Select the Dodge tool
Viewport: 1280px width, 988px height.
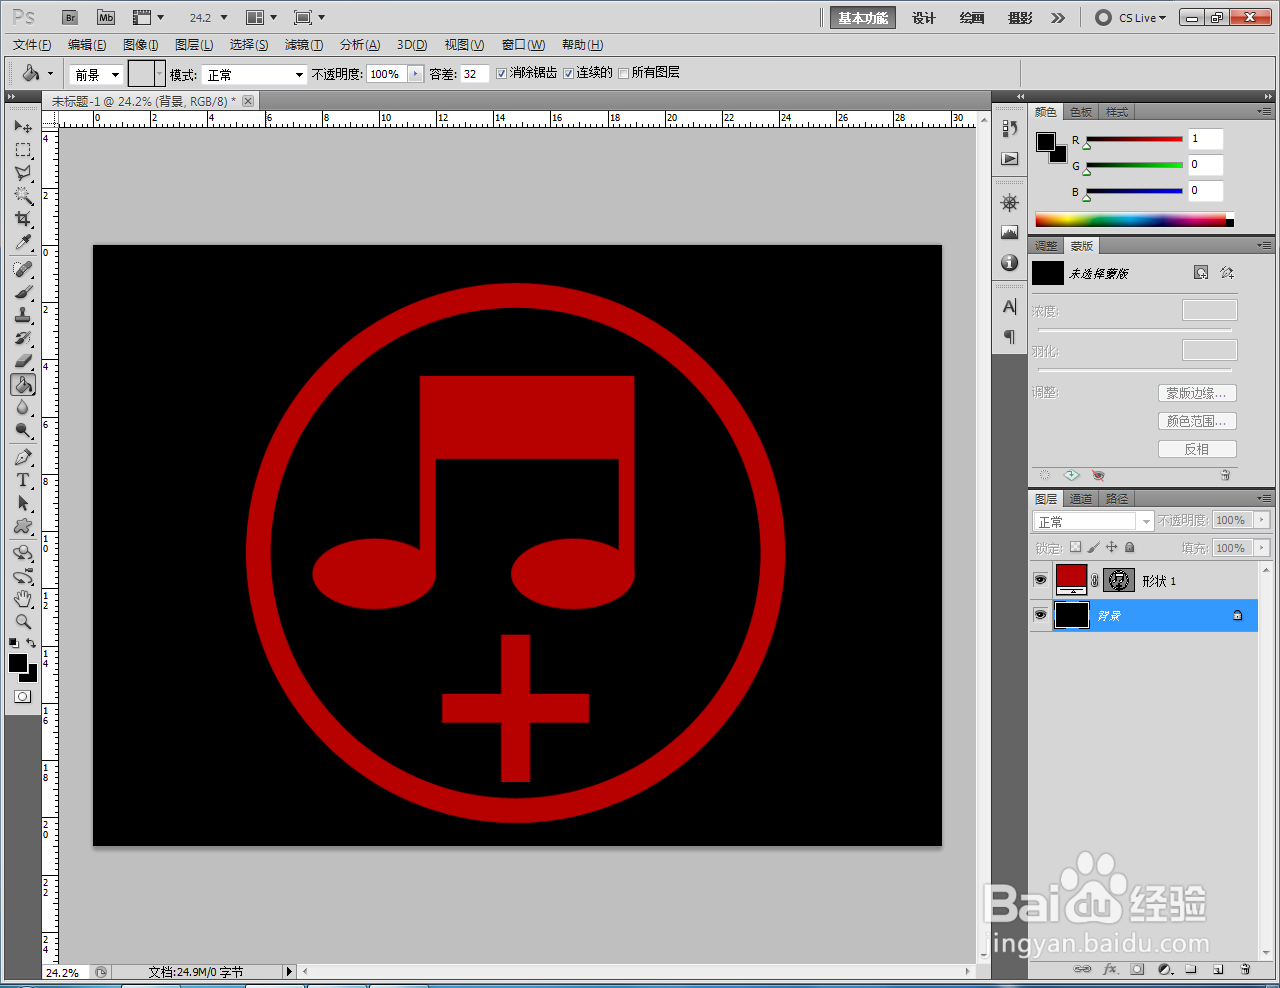(23, 430)
